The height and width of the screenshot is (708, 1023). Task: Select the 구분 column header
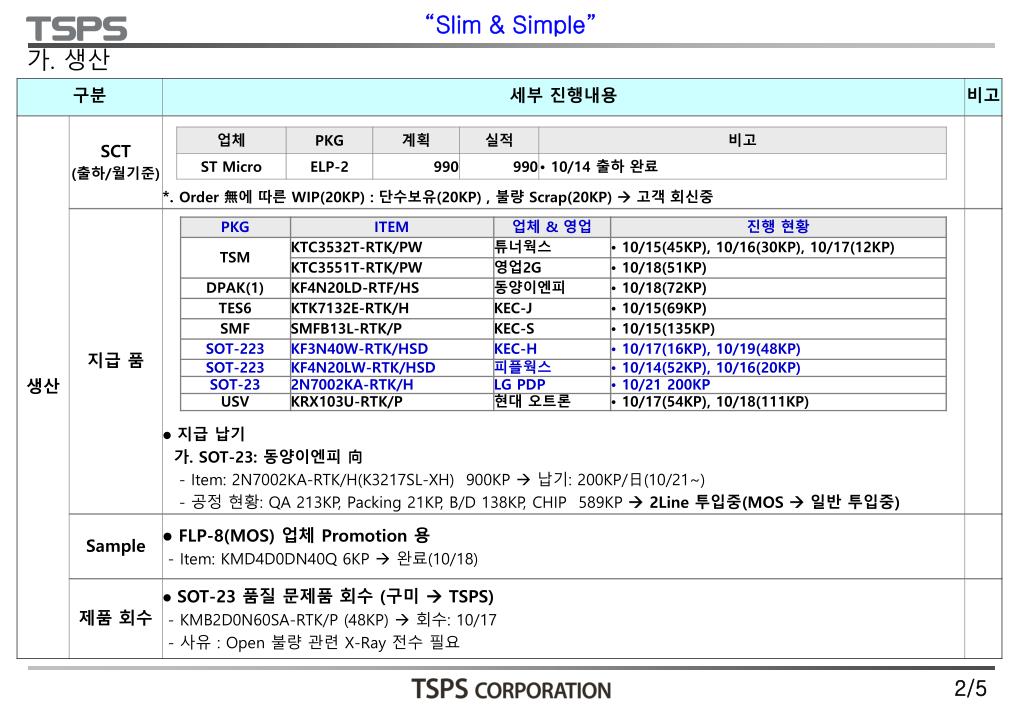point(89,97)
